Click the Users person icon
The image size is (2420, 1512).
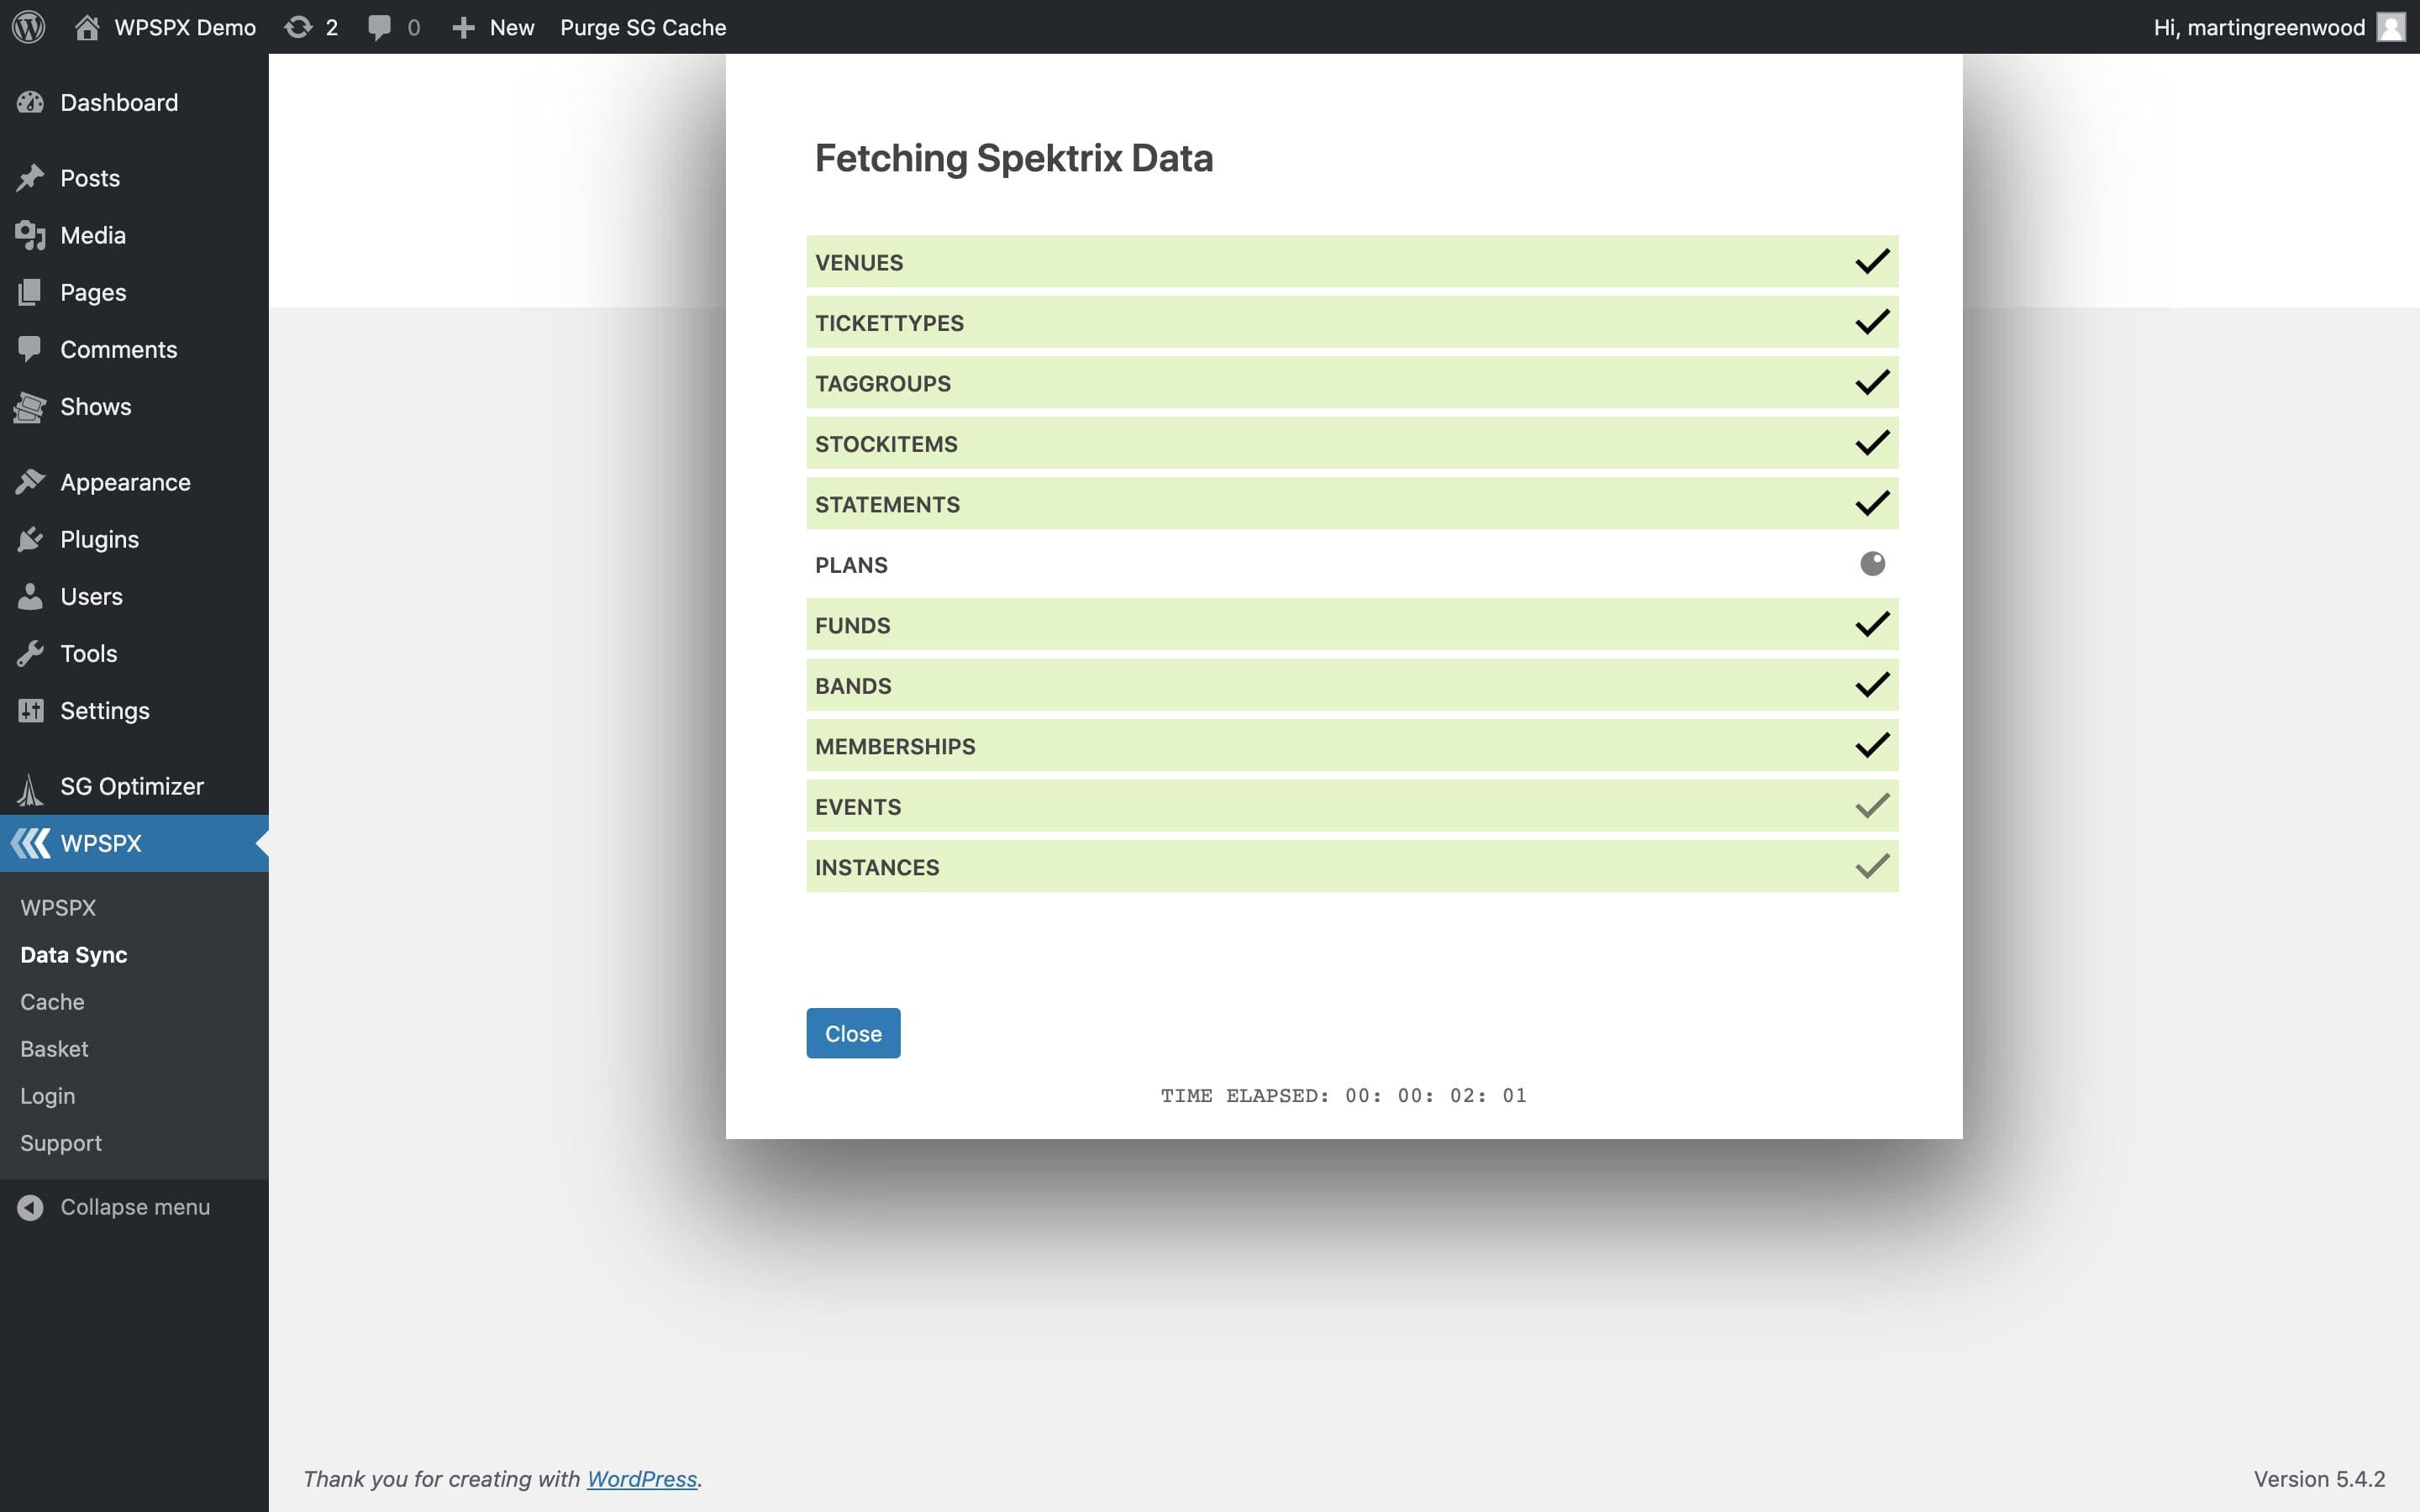coord(30,596)
